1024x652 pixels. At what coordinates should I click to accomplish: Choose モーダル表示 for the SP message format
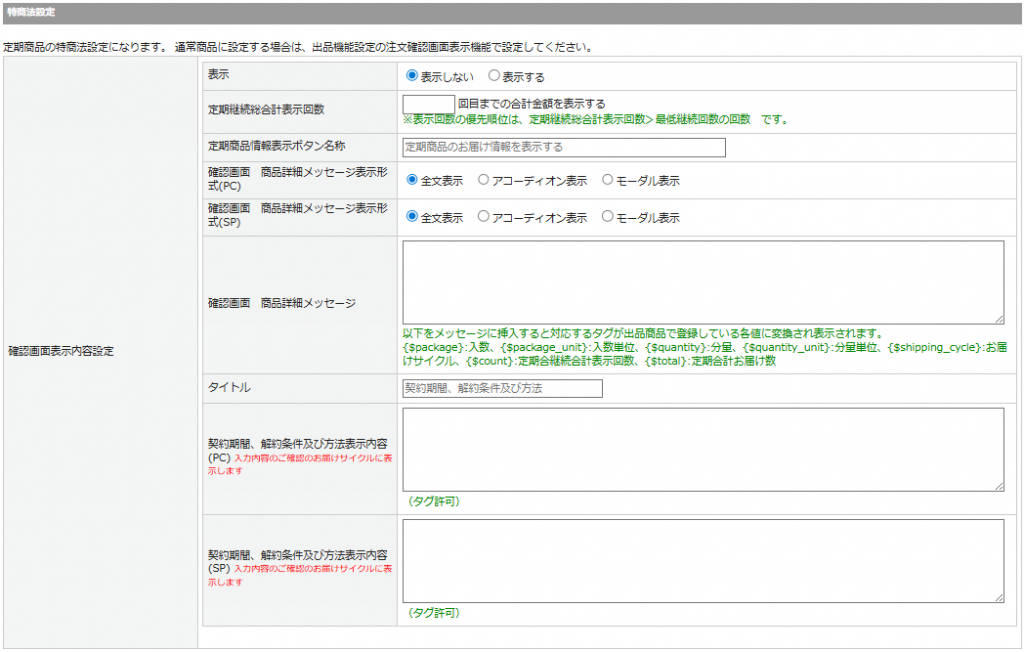[607, 216]
